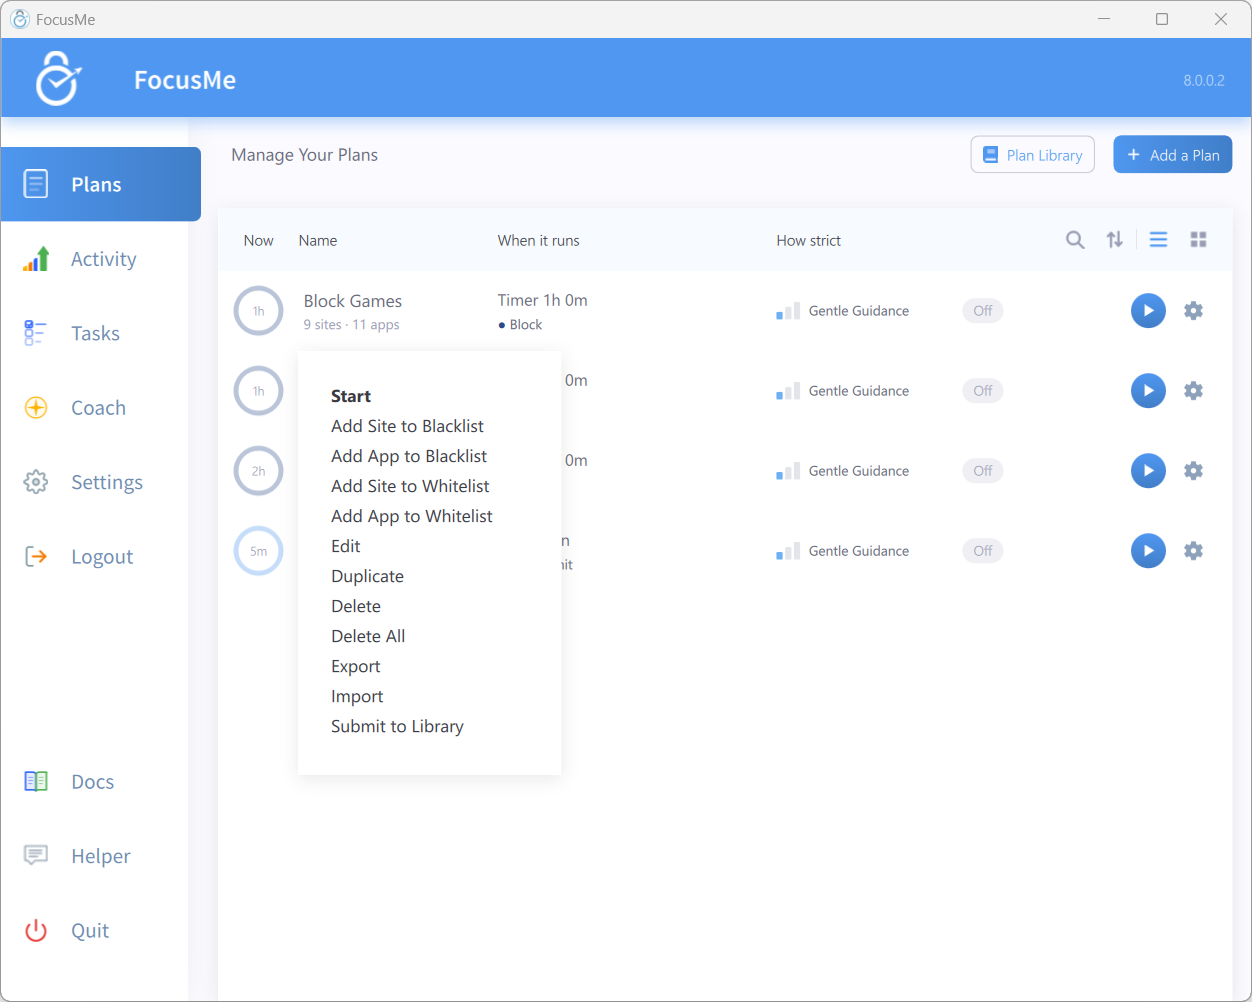Viewport: 1252px width, 1002px height.
Task: Click the search magnifier icon in plans header
Action: [x=1075, y=240]
